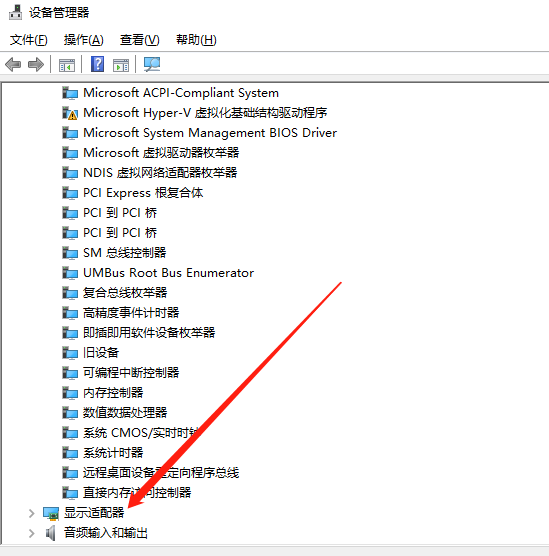Click icon beside 复合总线枚举器
Screen dimensions: 549x556
70,293
